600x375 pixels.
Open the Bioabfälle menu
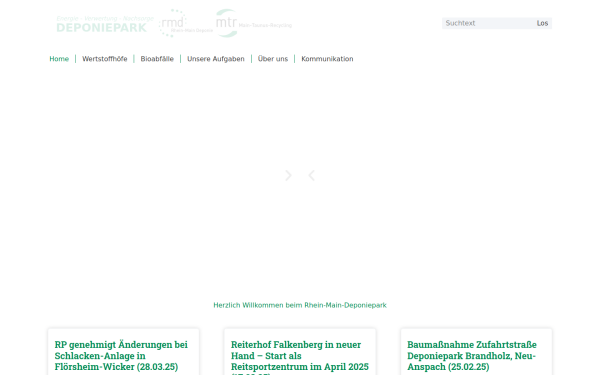157,59
